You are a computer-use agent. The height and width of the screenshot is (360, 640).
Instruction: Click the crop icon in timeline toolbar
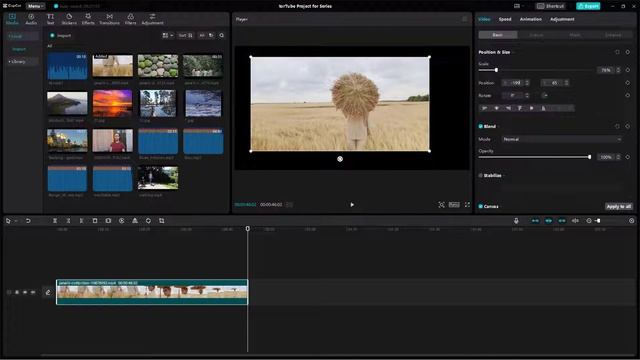coord(162,221)
